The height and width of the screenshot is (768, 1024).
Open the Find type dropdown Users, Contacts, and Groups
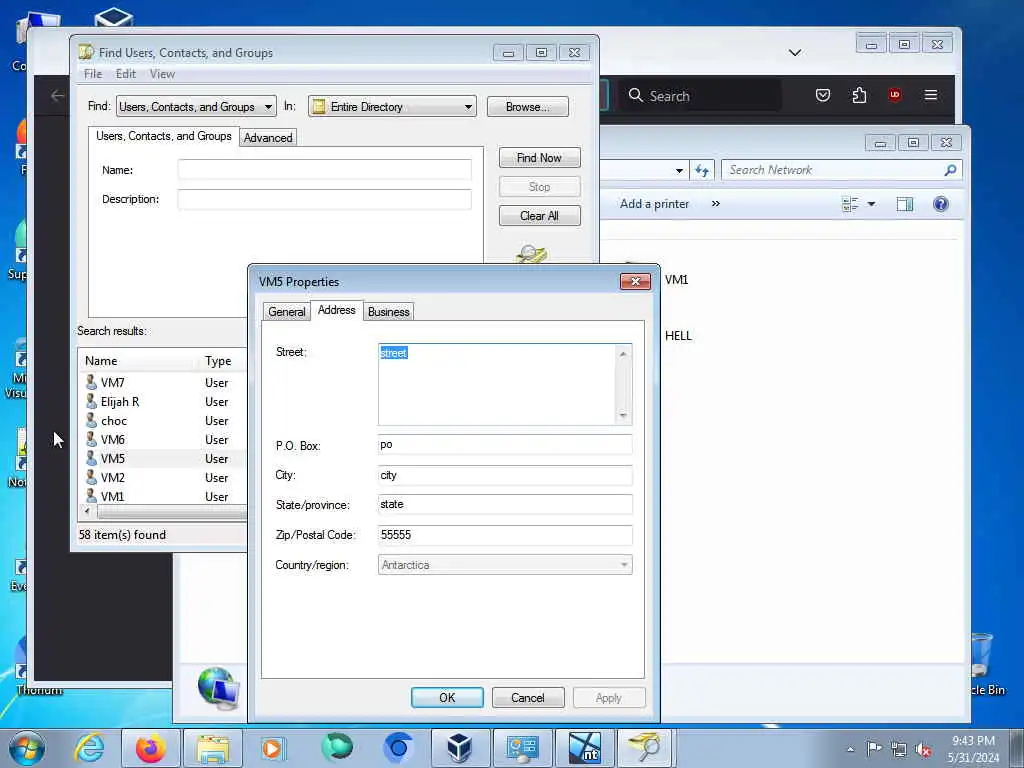(196, 106)
